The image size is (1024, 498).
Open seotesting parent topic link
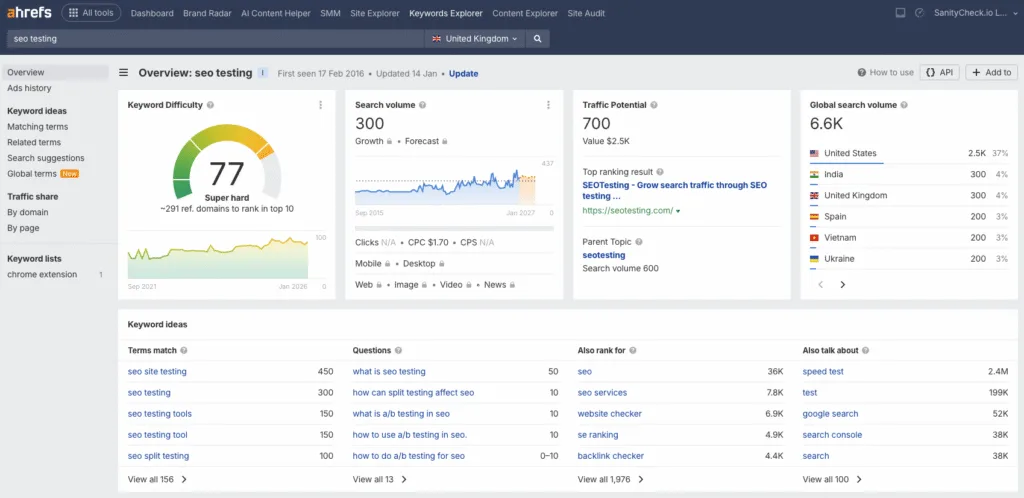(x=603, y=255)
